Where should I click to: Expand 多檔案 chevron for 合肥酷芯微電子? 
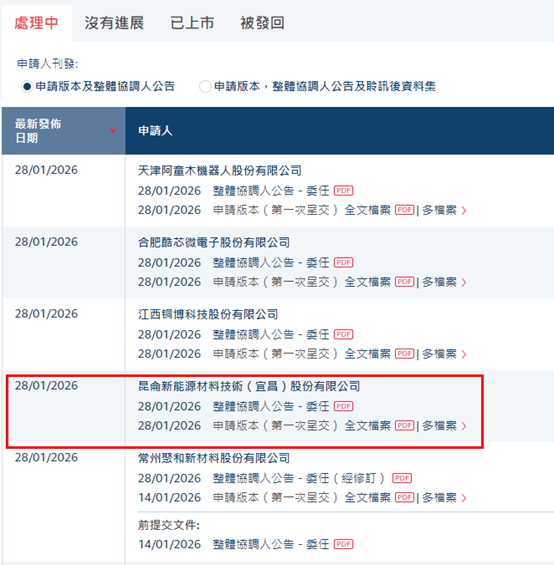[x=464, y=282]
